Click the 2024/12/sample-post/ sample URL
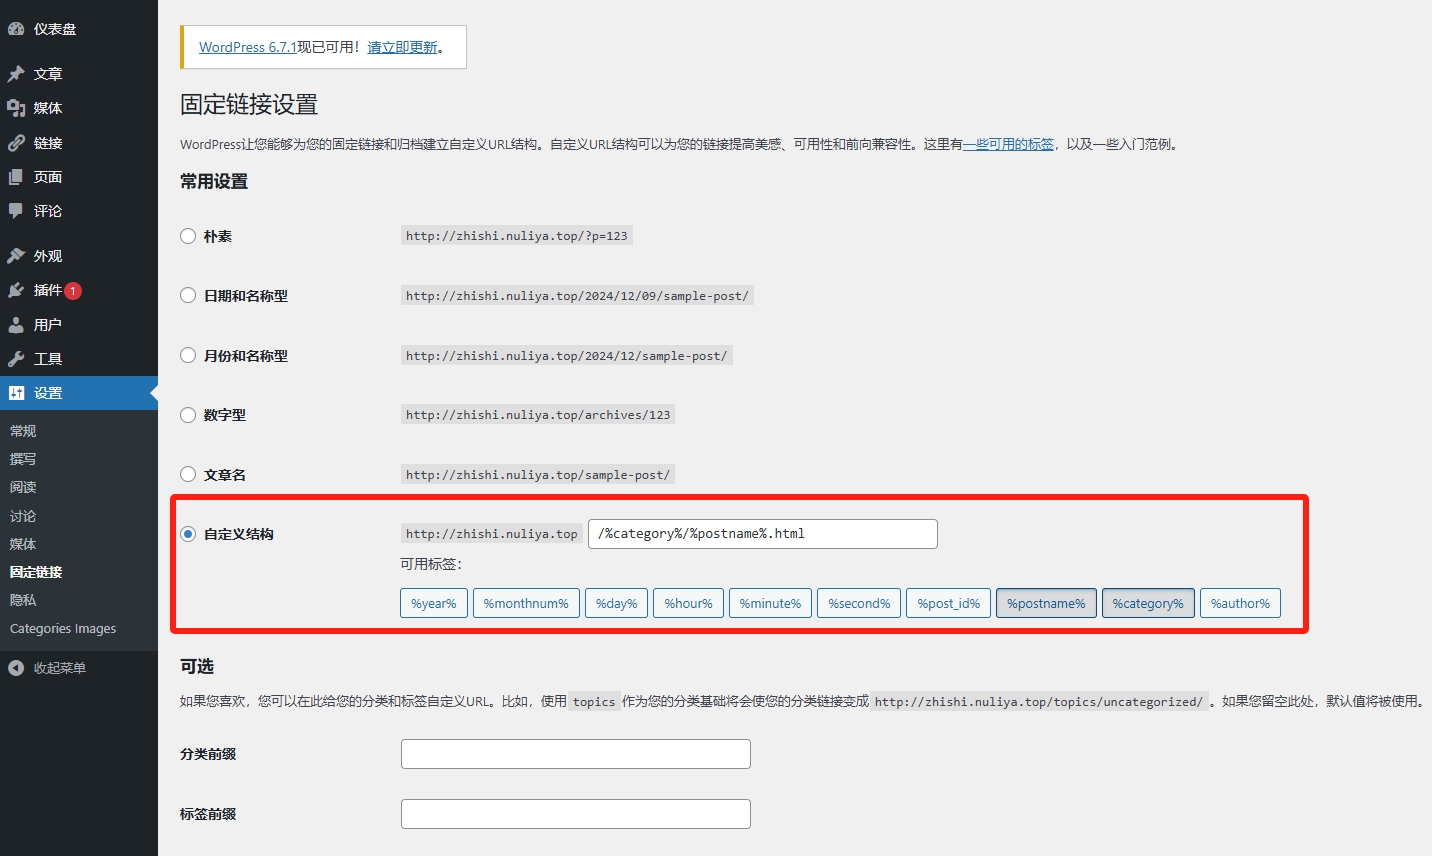 (567, 355)
